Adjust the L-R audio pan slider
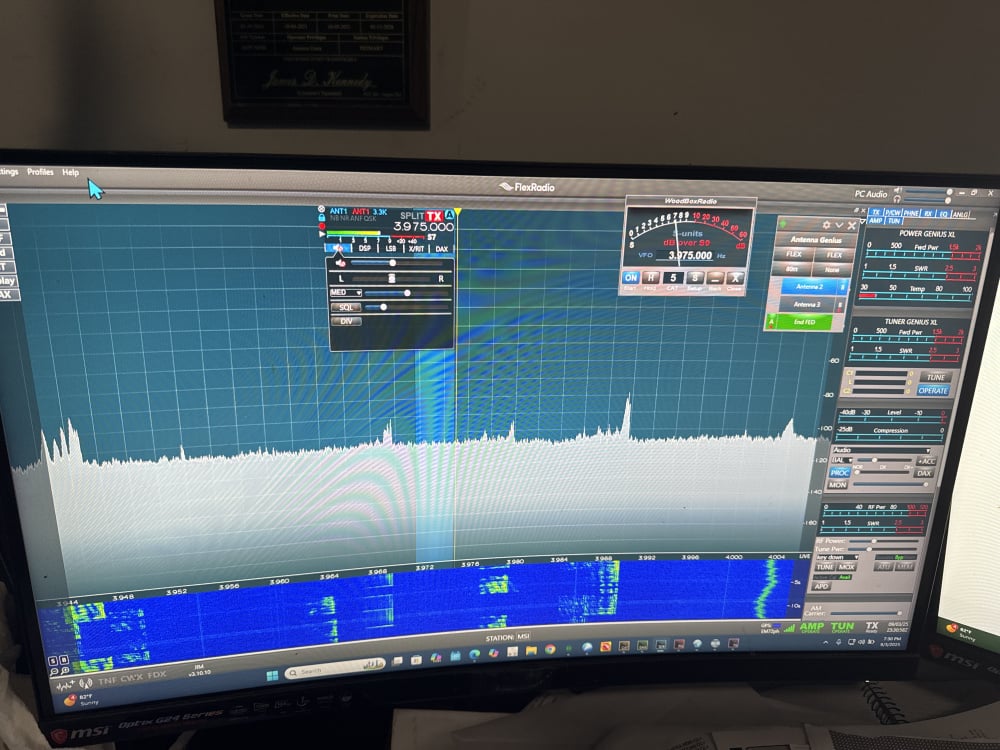This screenshot has height=750, width=1000. coord(392,279)
